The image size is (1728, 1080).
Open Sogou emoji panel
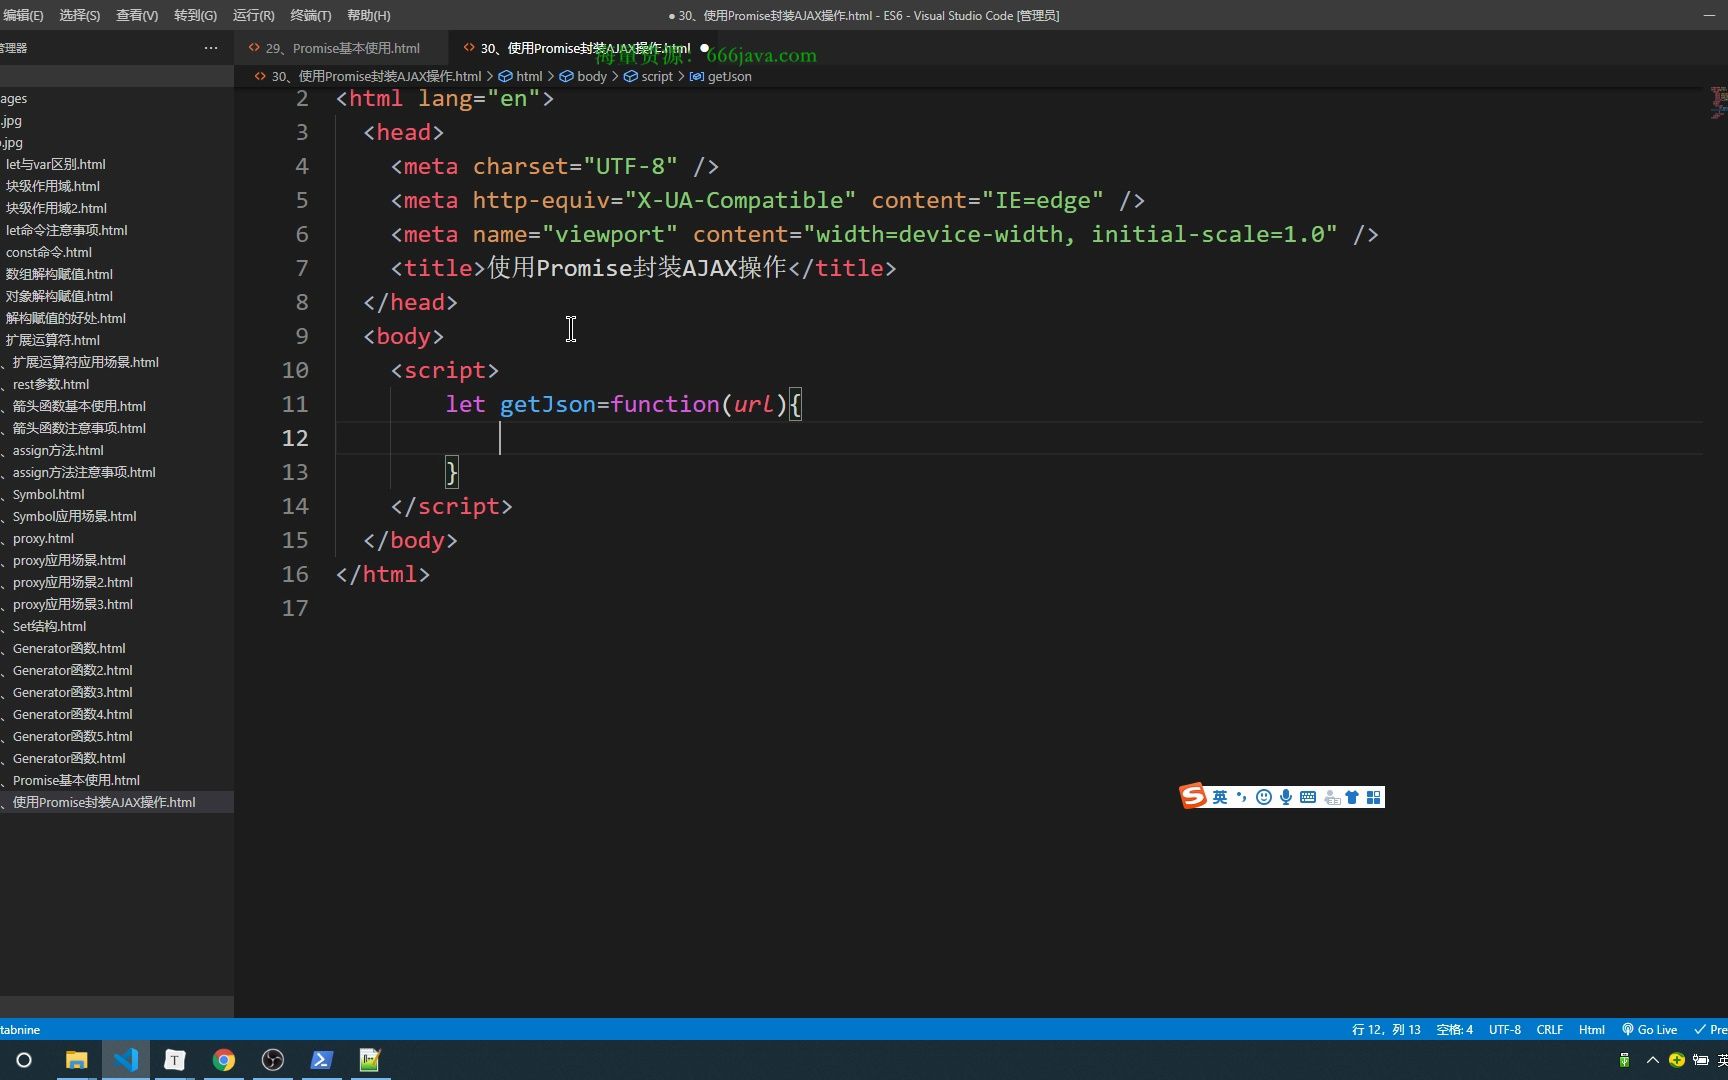(1264, 797)
